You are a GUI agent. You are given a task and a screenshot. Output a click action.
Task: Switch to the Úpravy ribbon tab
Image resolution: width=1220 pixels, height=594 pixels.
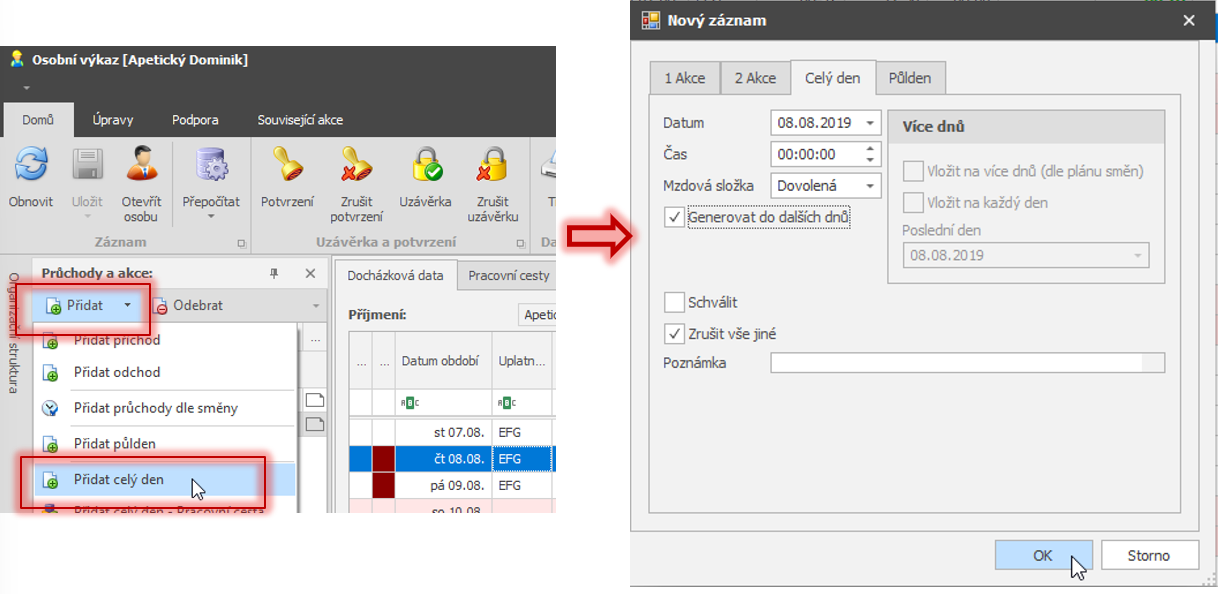coord(113,120)
